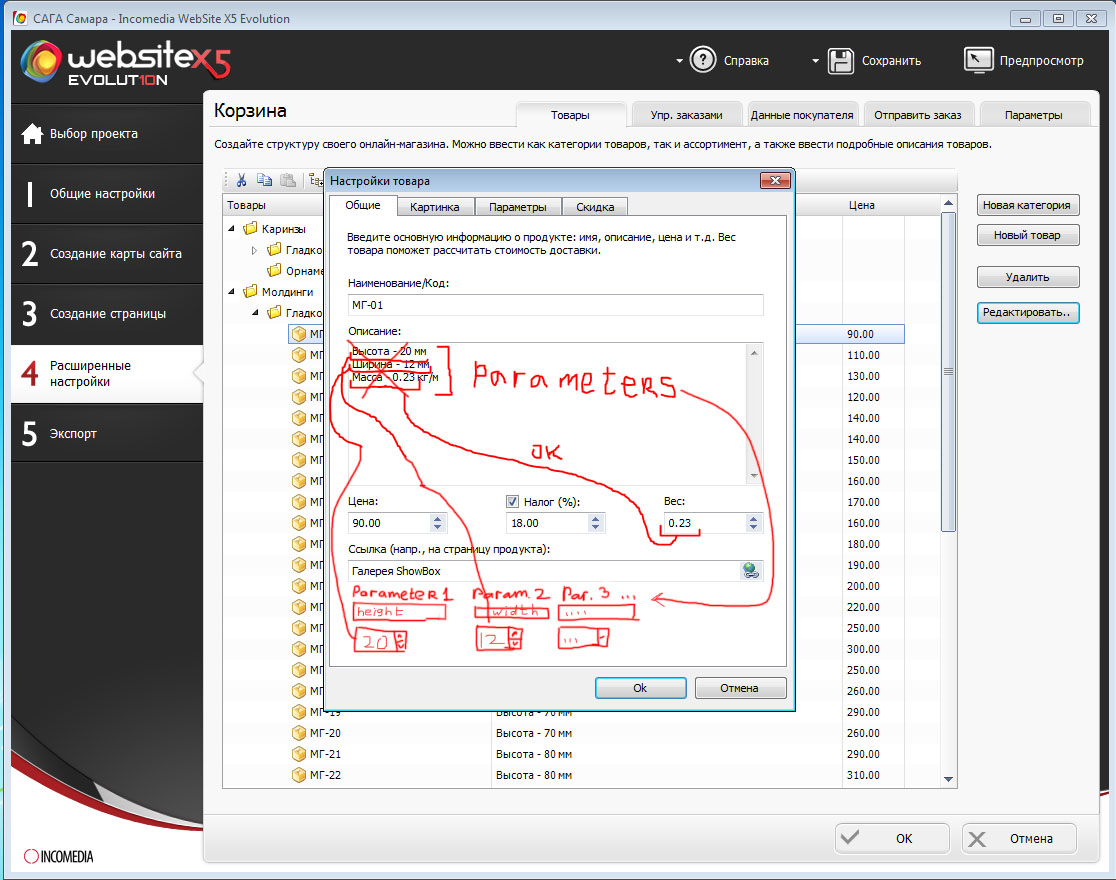The height and width of the screenshot is (880, 1116).
Task: Click the Предпросмотр preview monitor icon
Action: coord(978,60)
